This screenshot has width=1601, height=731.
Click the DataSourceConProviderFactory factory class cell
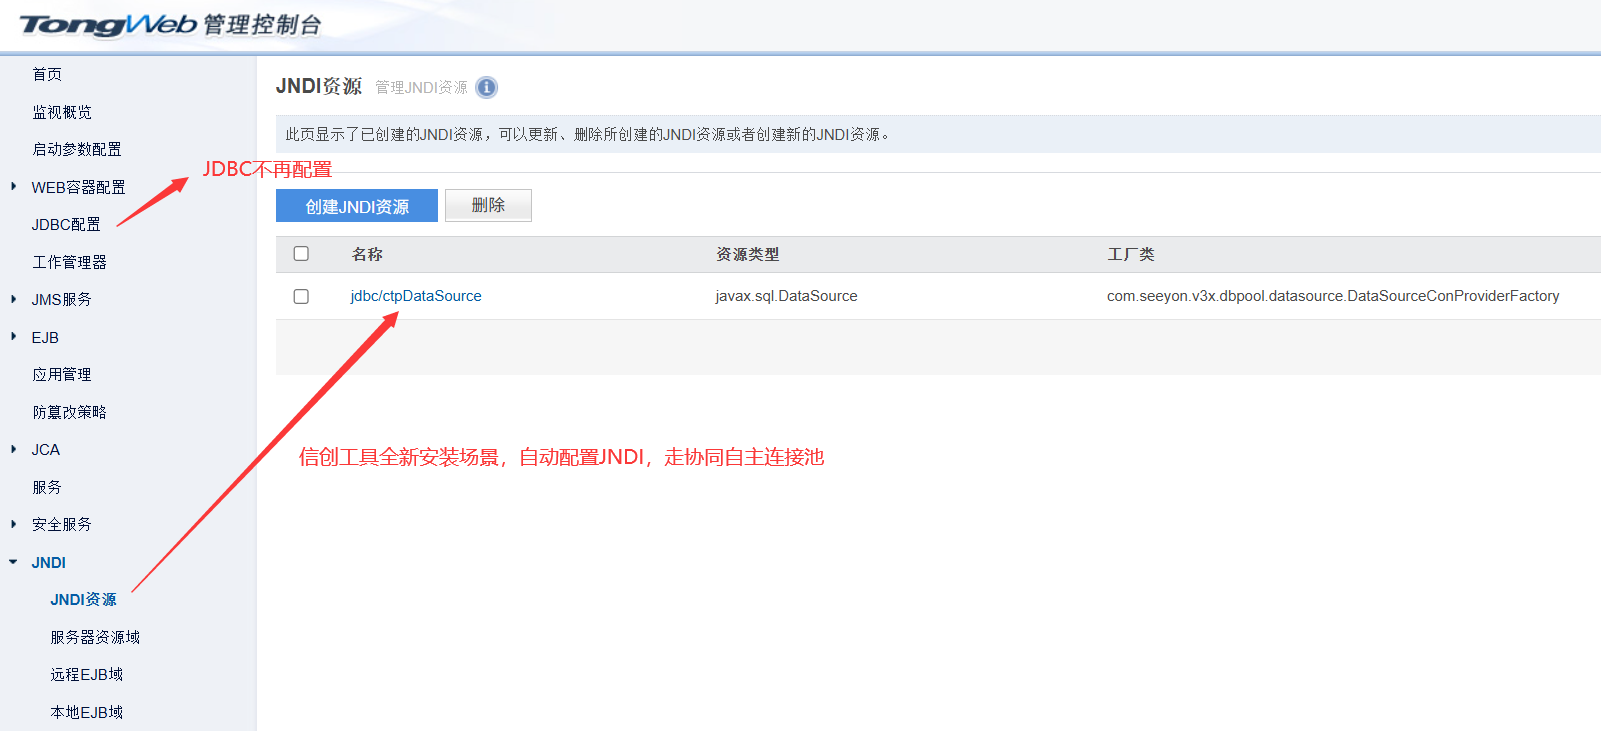click(x=1333, y=296)
